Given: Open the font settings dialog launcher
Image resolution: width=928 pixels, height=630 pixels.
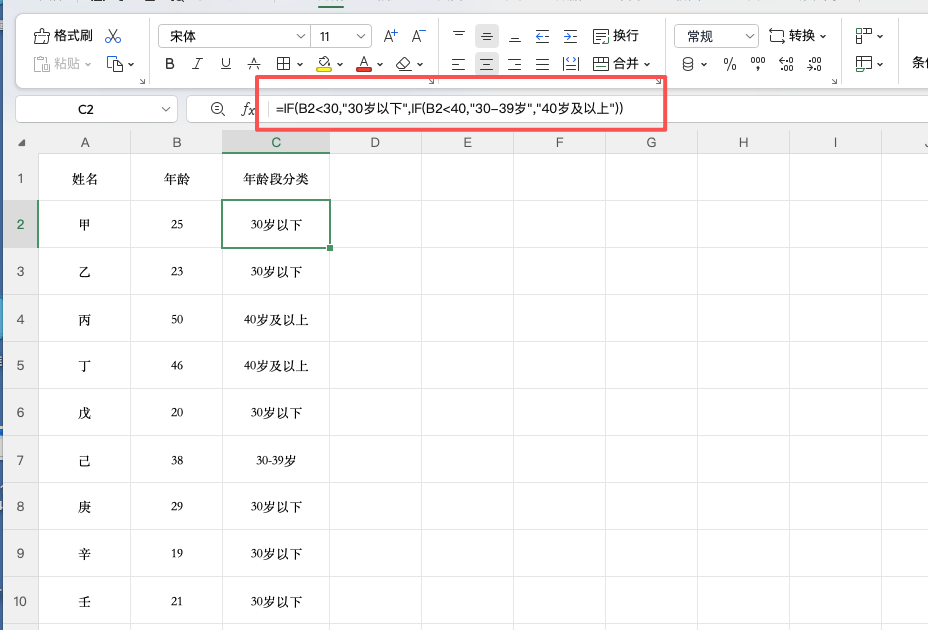Looking at the screenshot, I should tap(431, 81).
